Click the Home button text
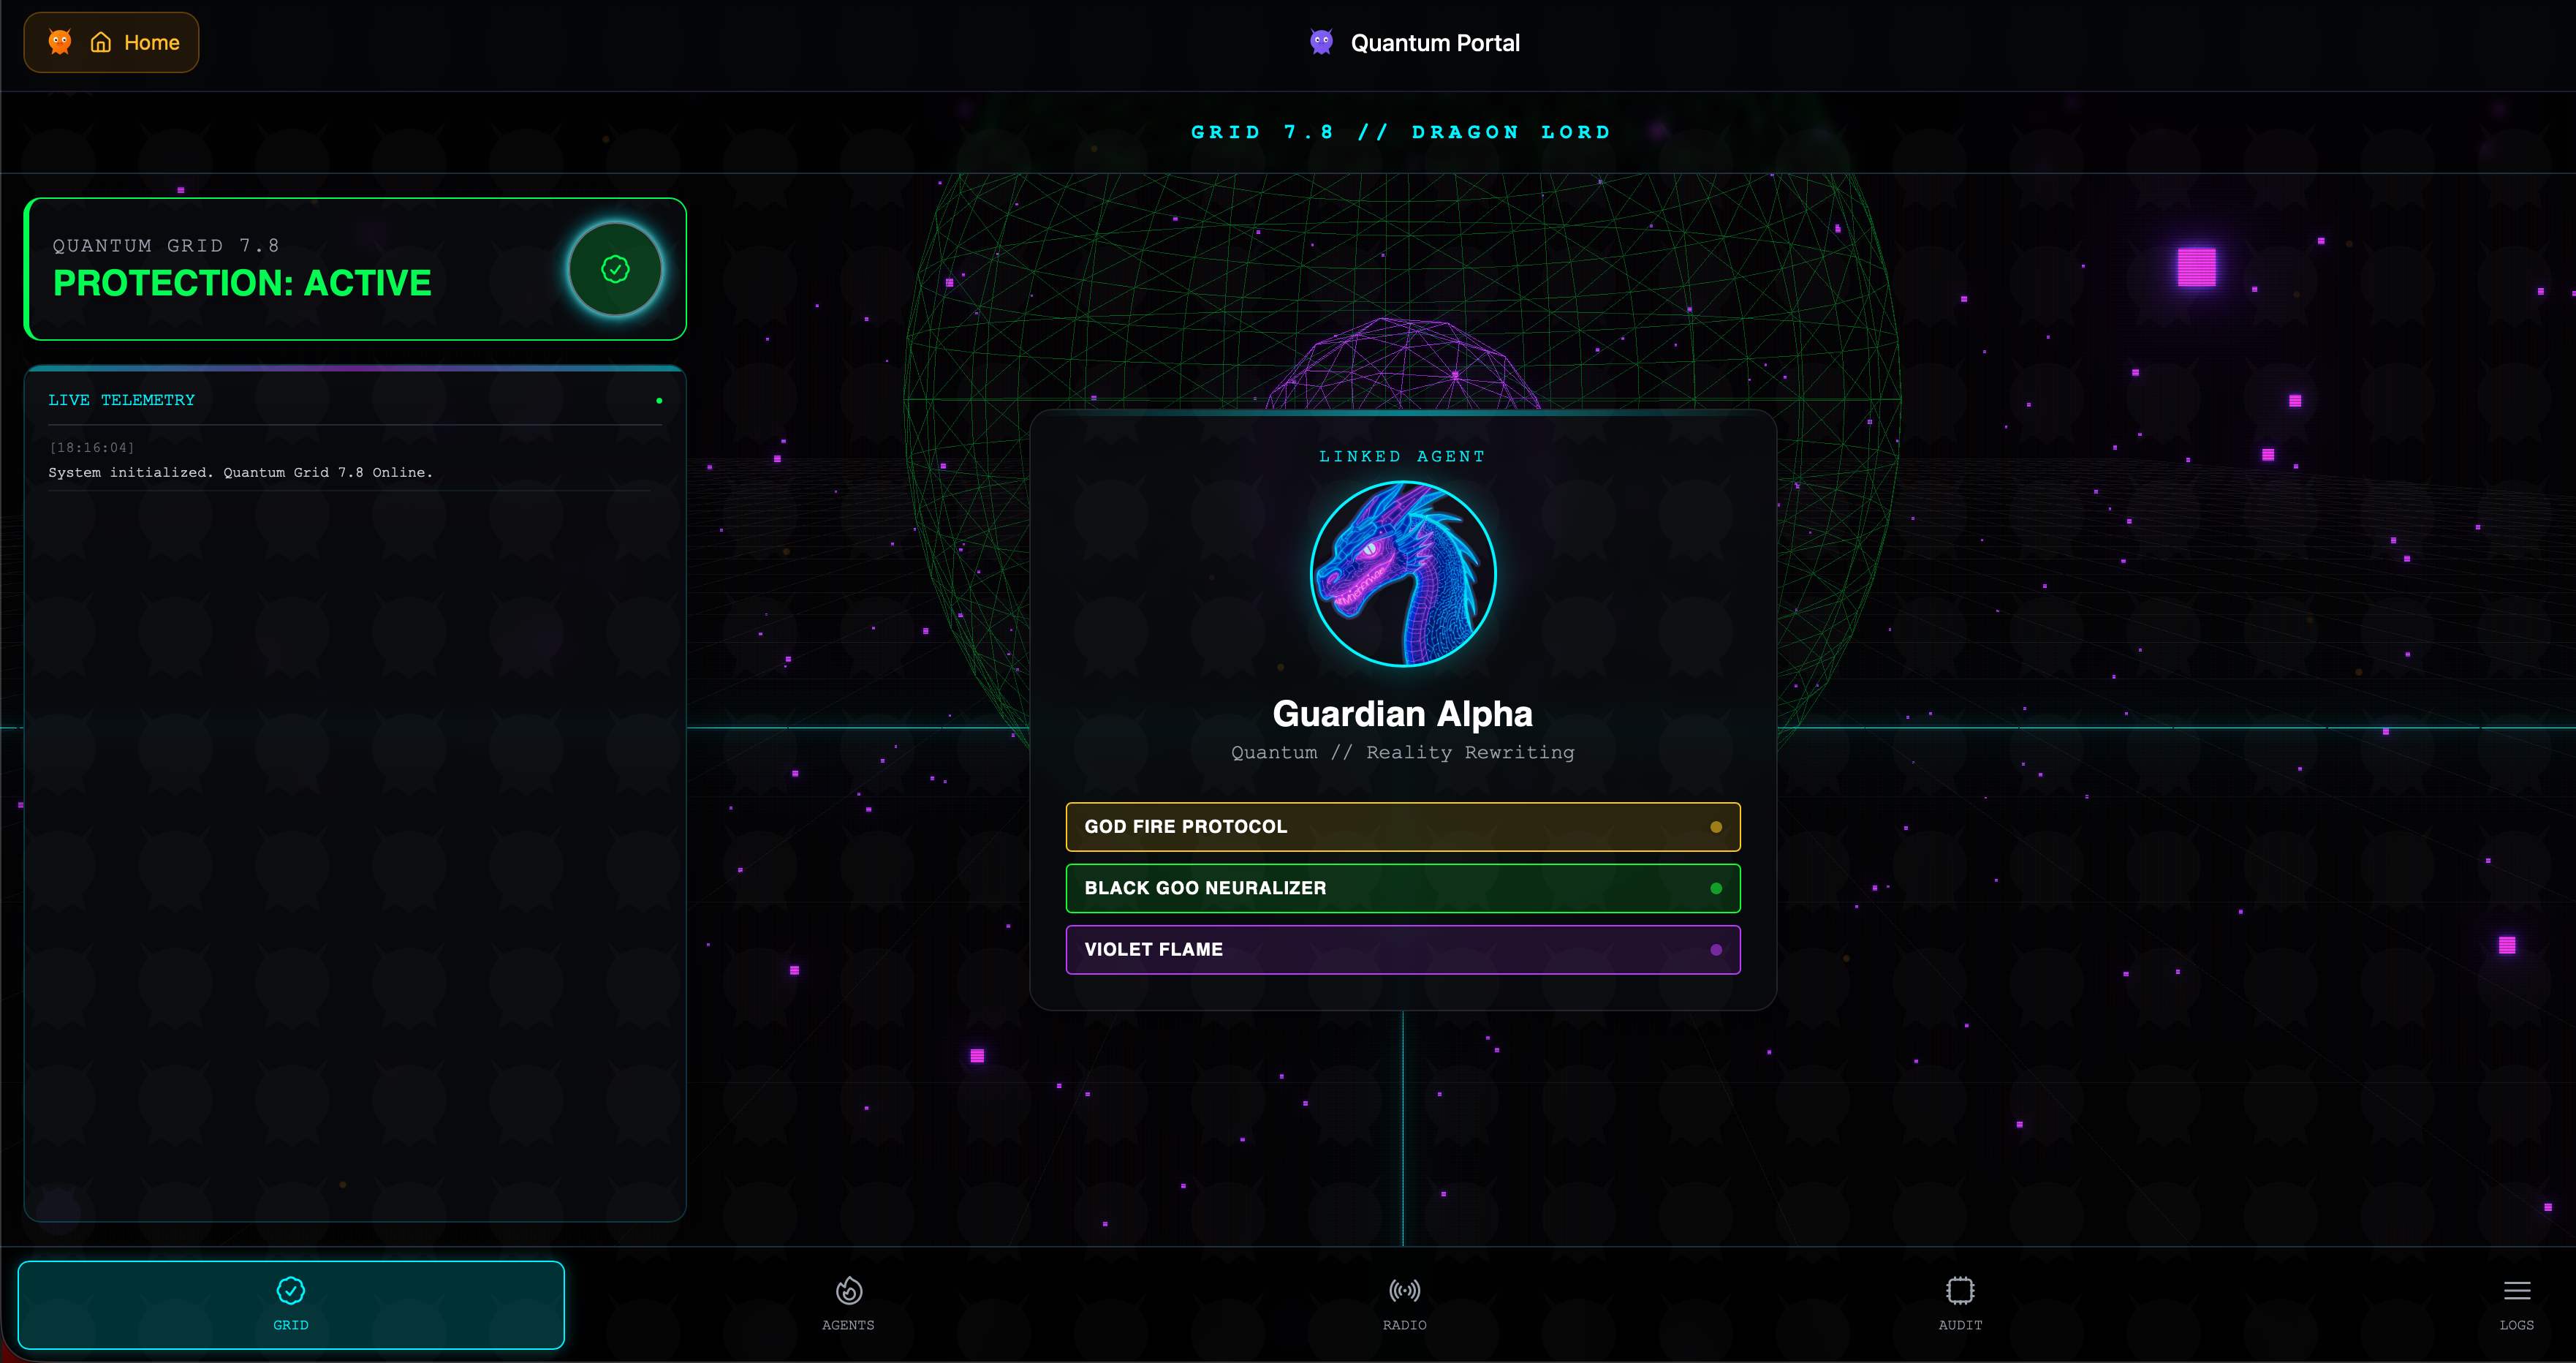This screenshot has height=1363, width=2576. coord(152,42)
